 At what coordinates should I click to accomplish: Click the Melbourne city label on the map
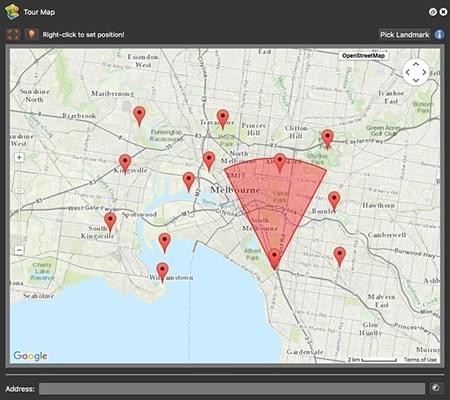(x=235, y=190)
